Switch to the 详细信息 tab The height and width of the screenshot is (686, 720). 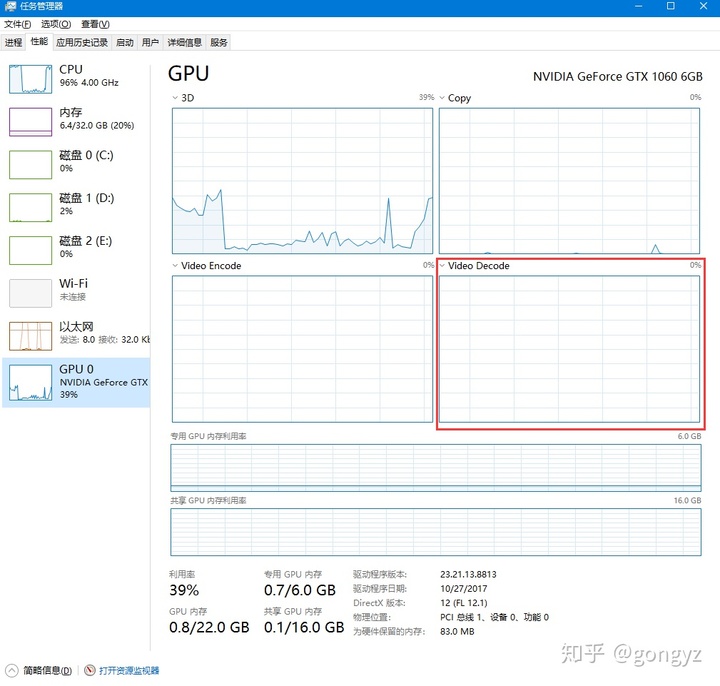(185, 42)
